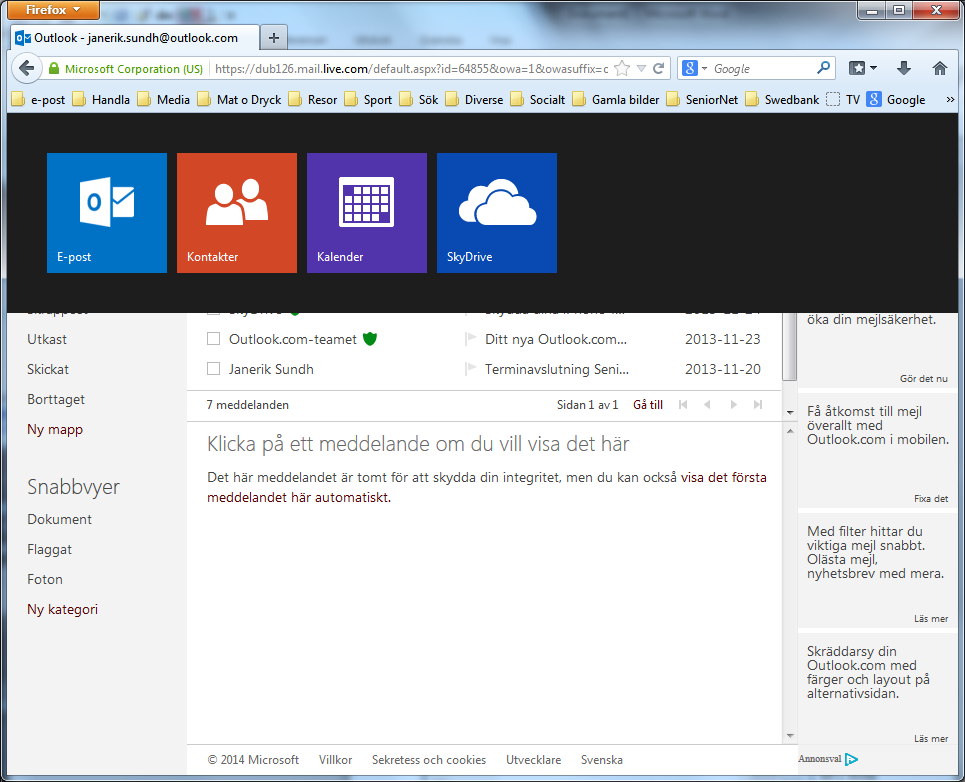965x782 pixels.
Task: Show more bookmarks with overflow chevron
Action: pyautogui.click(x=950, y=100)
